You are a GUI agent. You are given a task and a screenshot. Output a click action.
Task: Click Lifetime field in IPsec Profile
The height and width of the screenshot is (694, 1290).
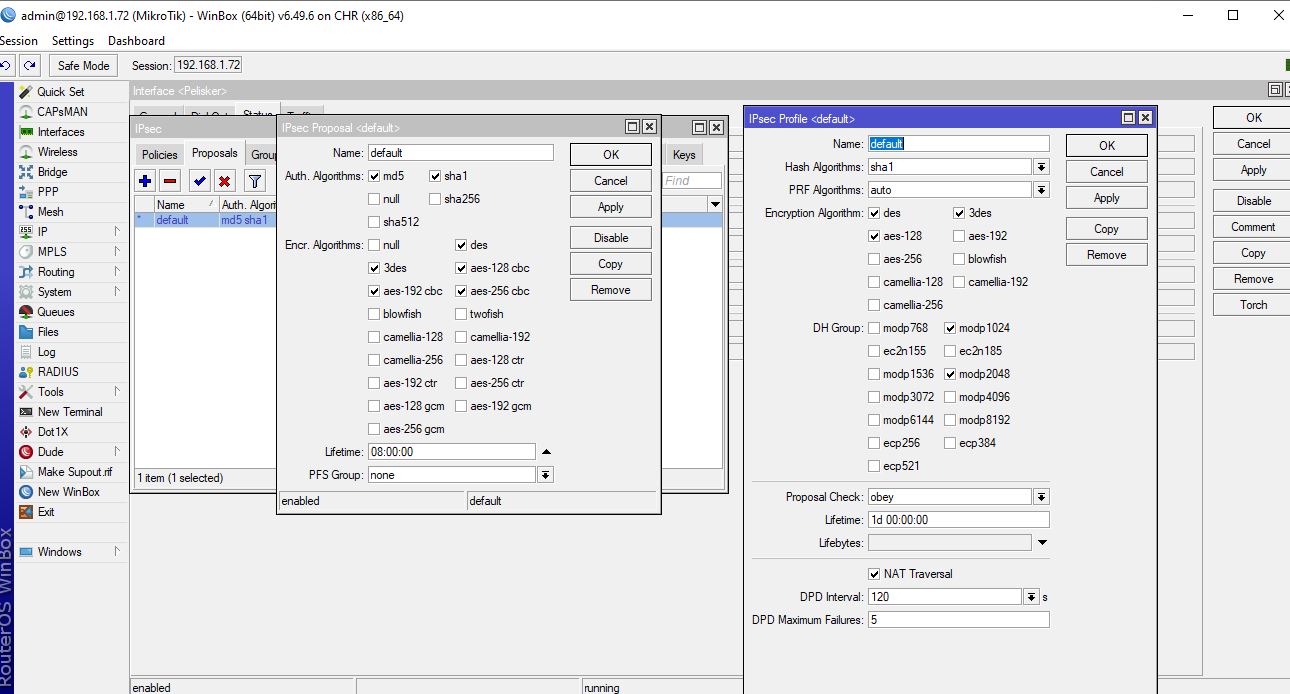pyautogui.click(x=959, y=520)
